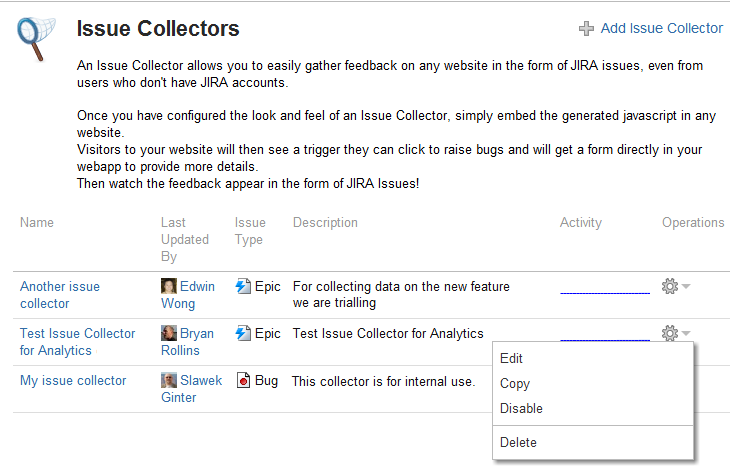
Task: Open the My issue collector link
Action: point(73,381)
